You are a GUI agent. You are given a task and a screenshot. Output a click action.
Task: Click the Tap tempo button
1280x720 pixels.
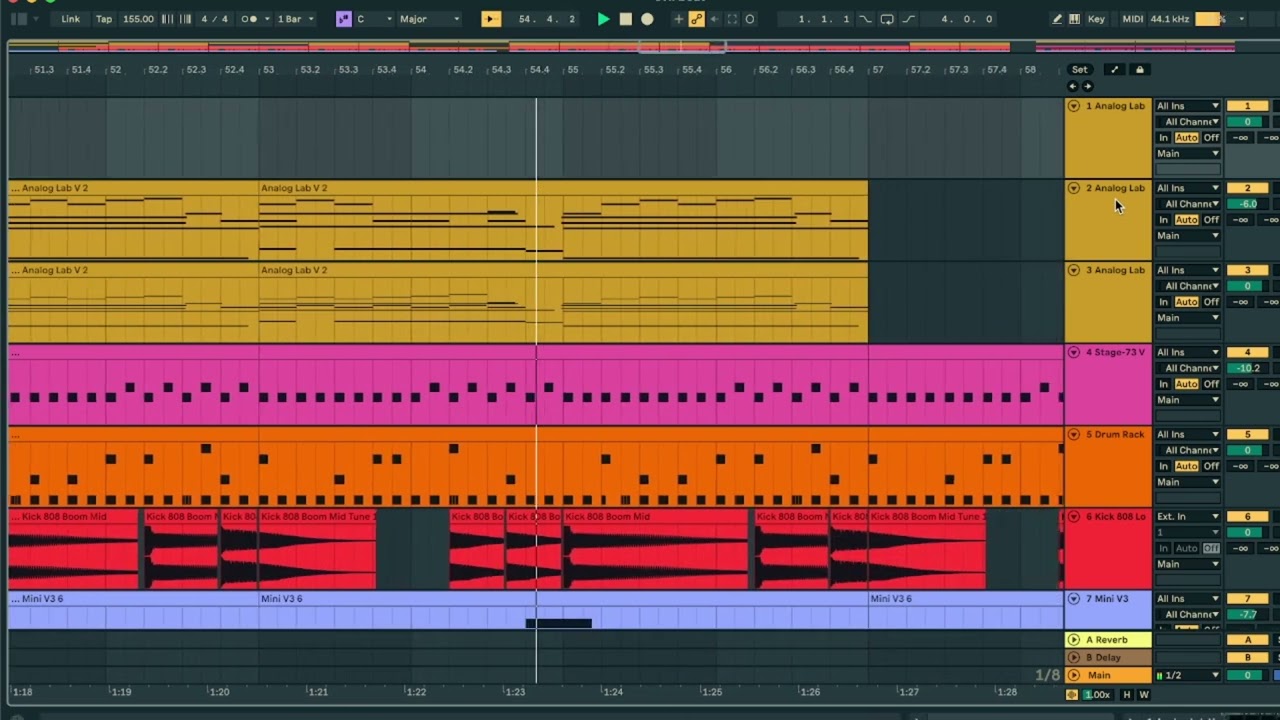pos(104,19)
